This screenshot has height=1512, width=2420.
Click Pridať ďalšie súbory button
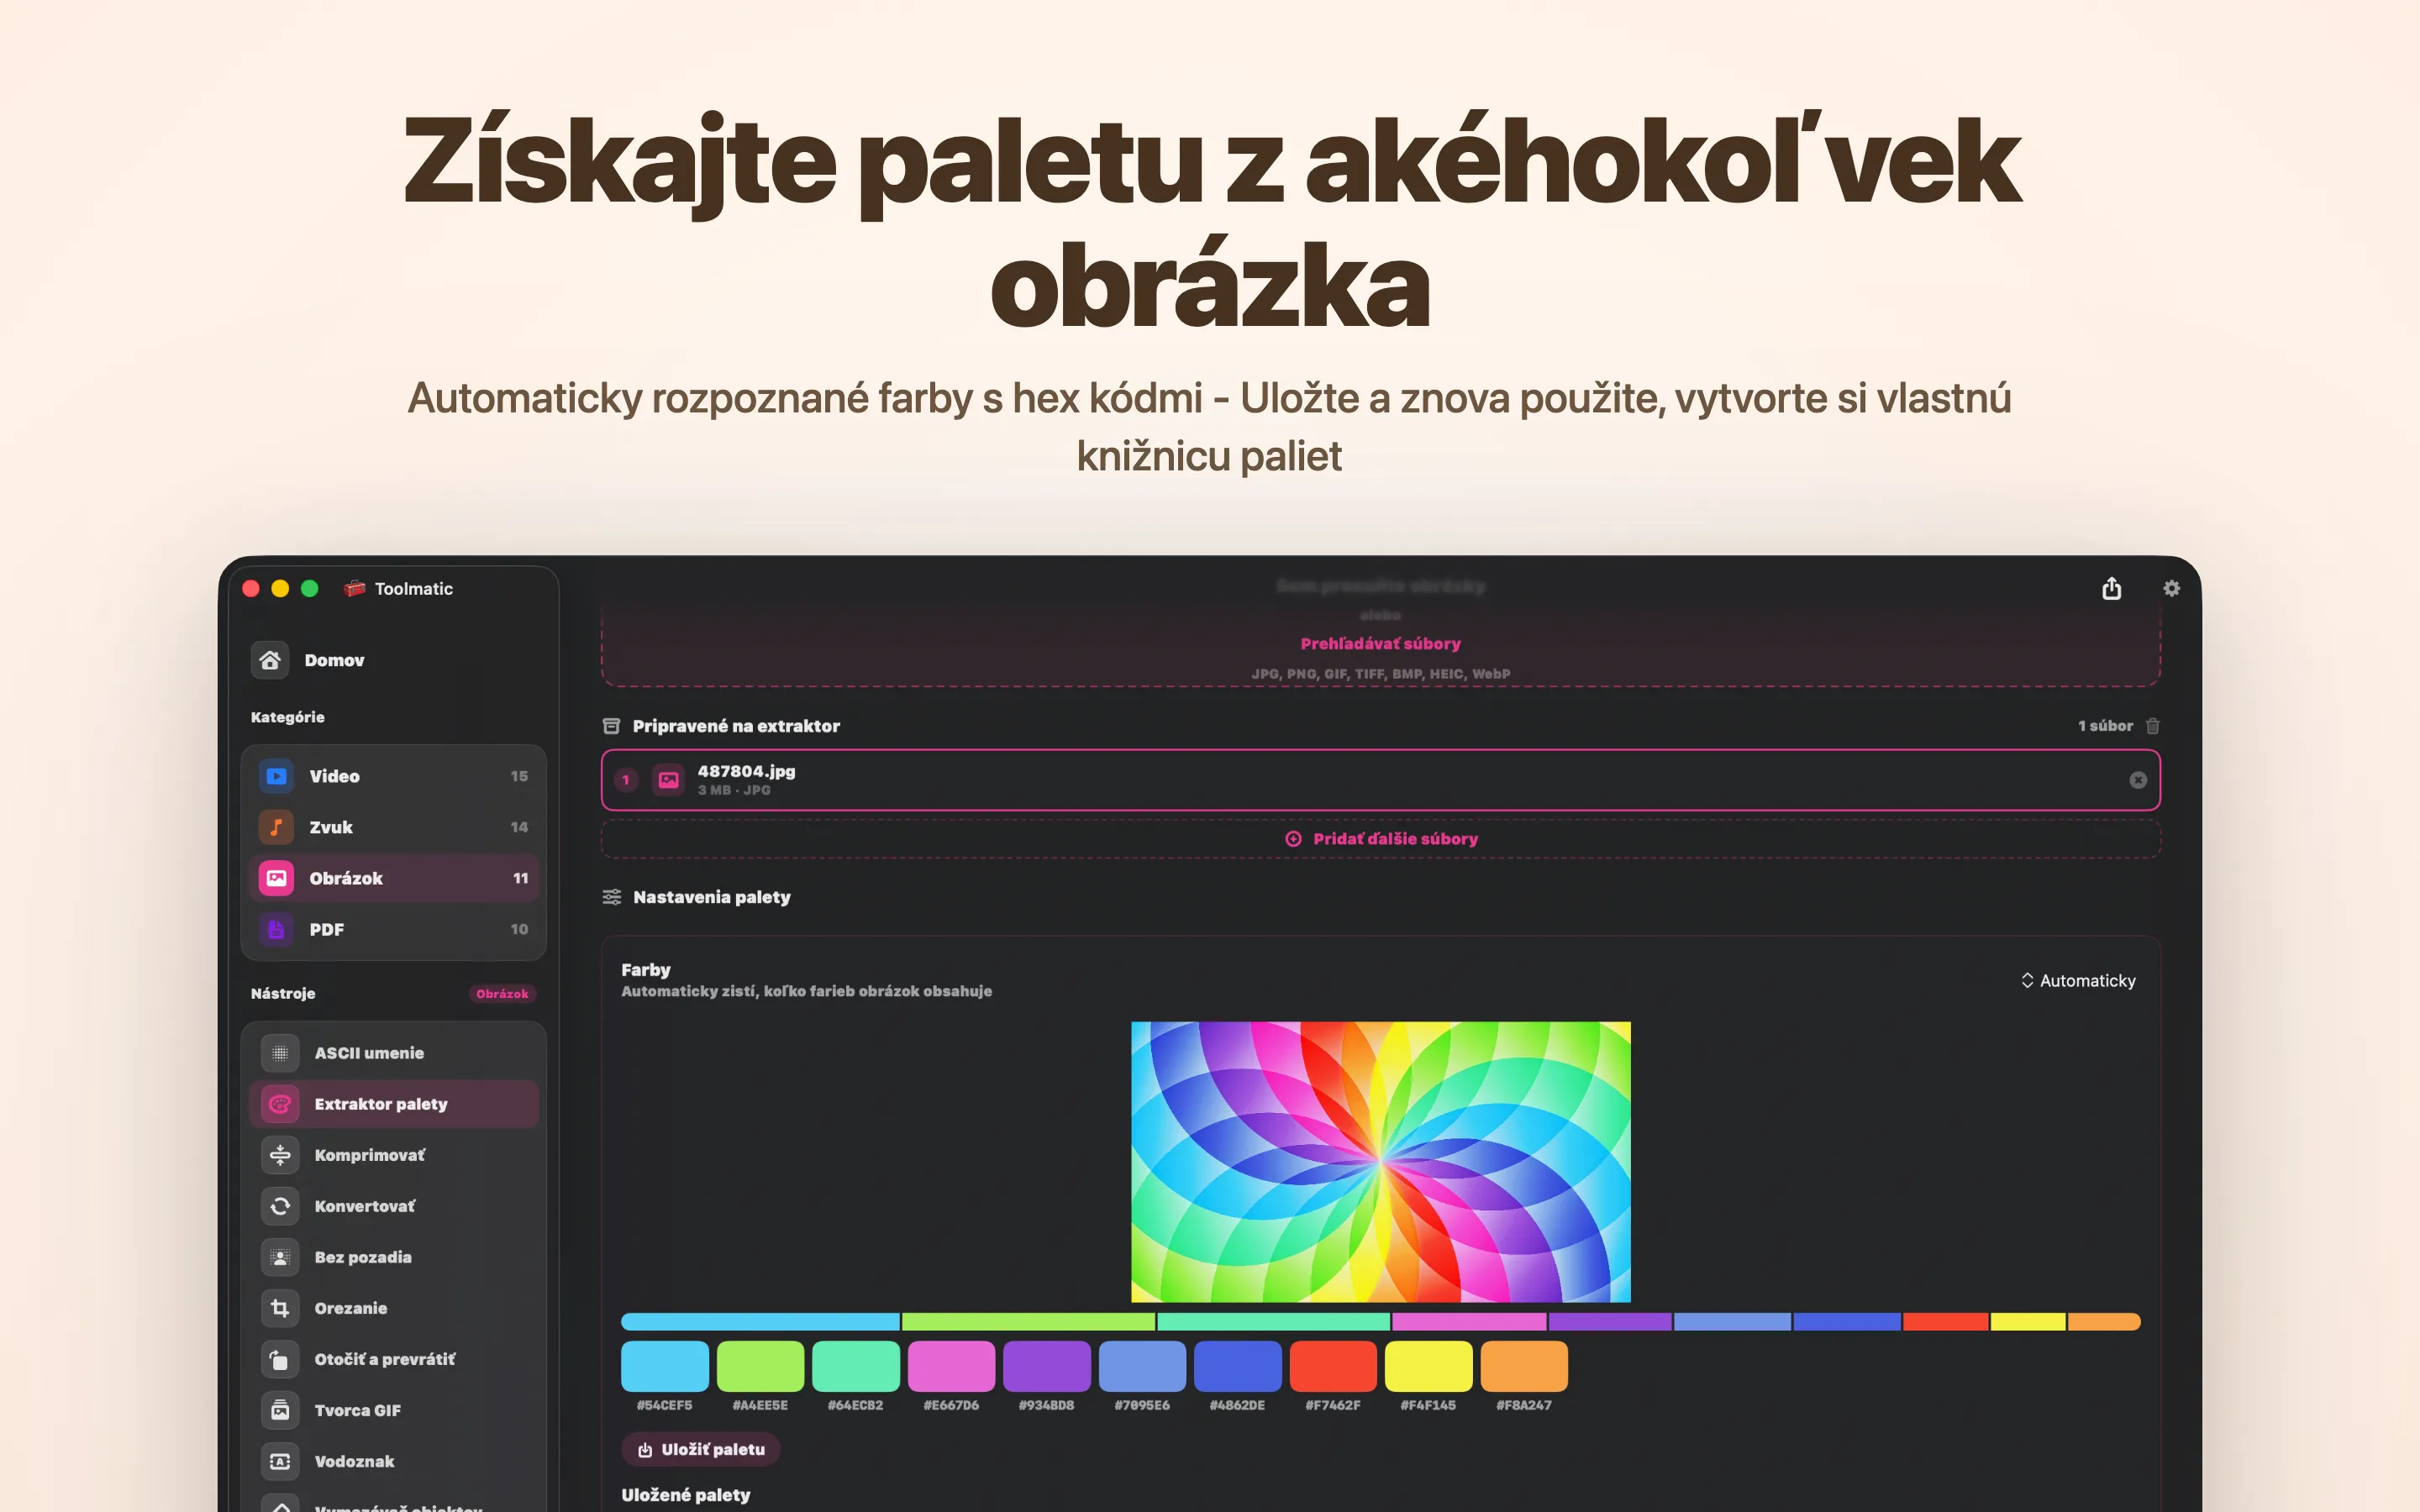point(1380,839)
